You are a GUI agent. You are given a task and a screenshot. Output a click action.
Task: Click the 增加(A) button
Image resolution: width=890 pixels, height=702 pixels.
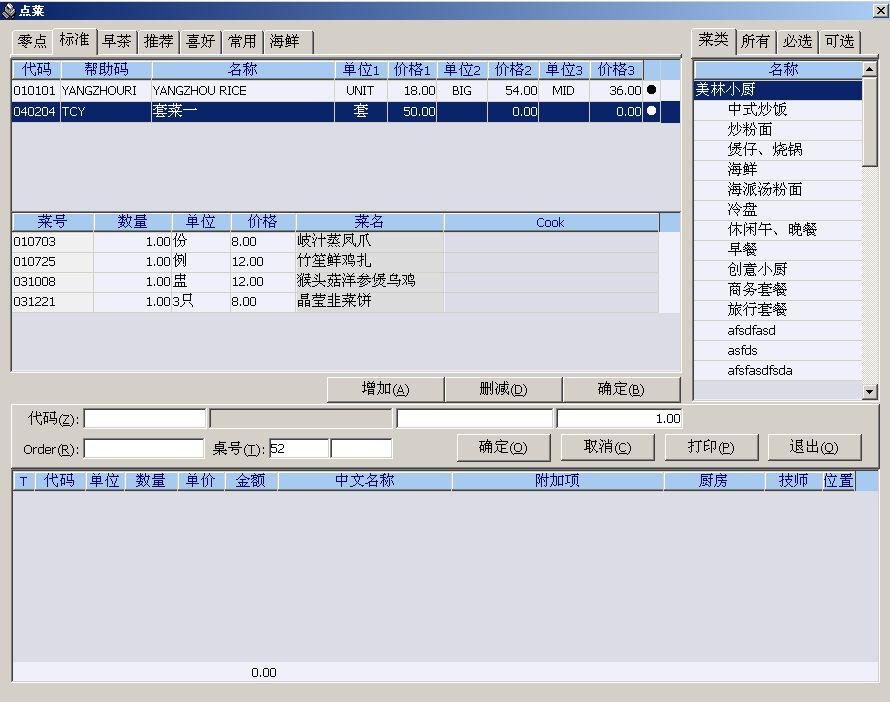pyautogui.click(x=385, y=389)
